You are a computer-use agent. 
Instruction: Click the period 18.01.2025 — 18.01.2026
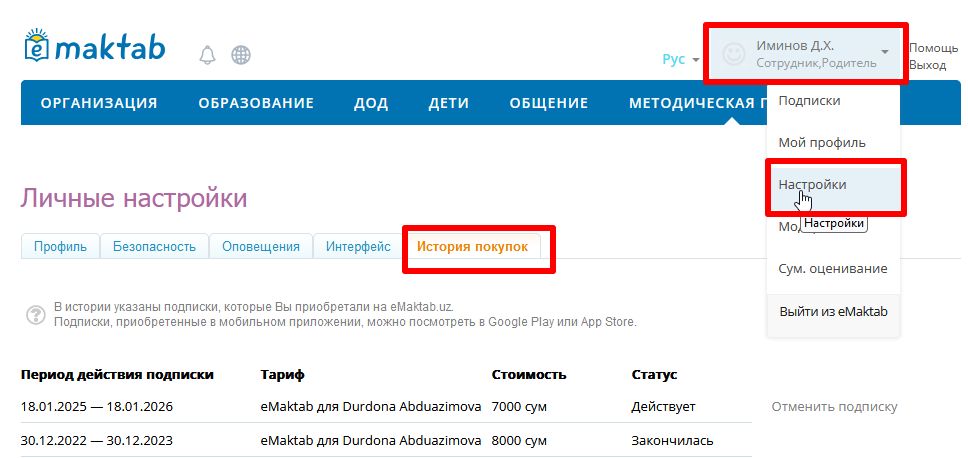click(x=97, y=407)
